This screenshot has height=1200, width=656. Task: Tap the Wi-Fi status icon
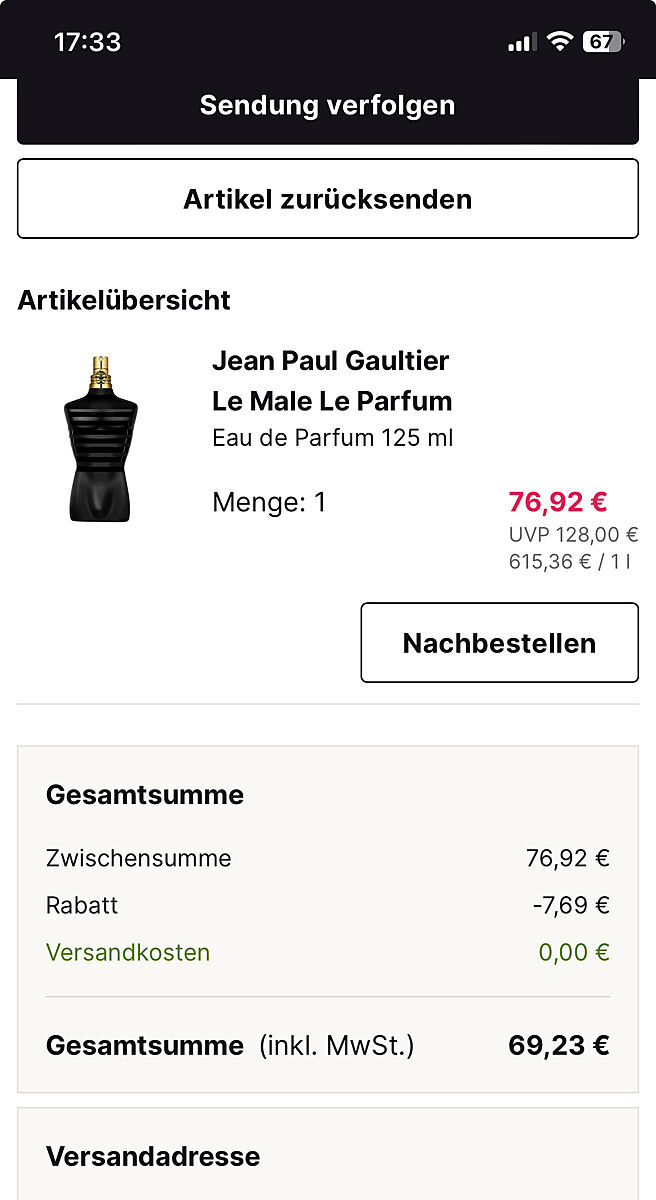(x=559, y=42)
